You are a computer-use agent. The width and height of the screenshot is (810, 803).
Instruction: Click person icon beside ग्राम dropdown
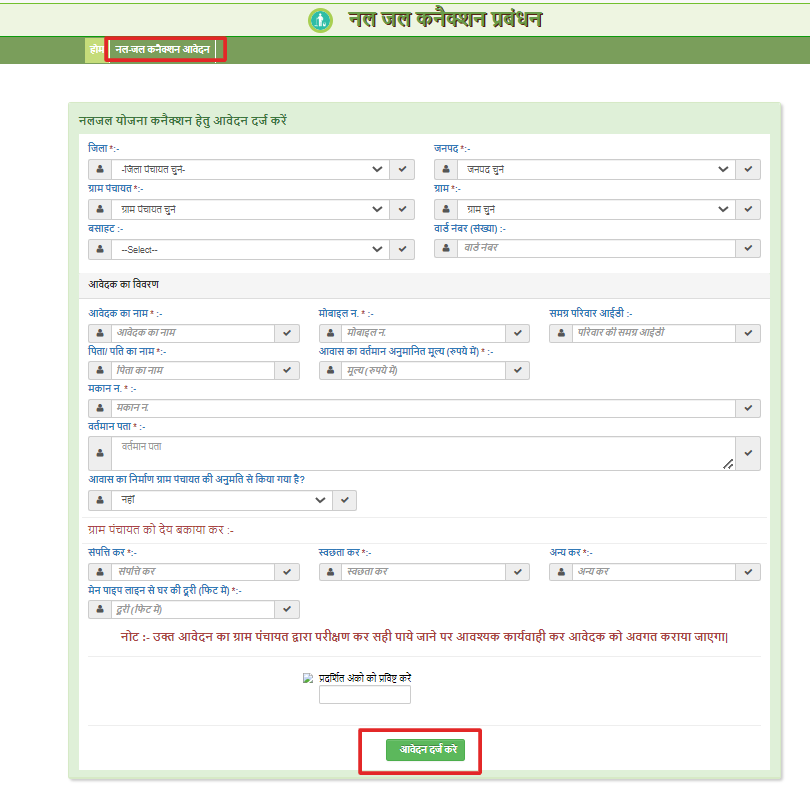coord(446,209)
